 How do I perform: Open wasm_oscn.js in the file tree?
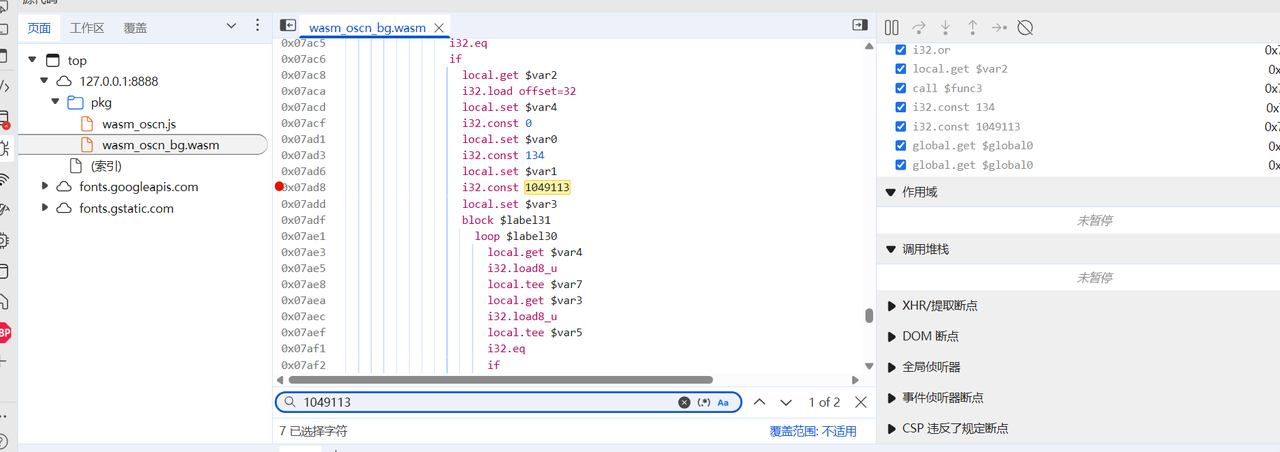138,124
